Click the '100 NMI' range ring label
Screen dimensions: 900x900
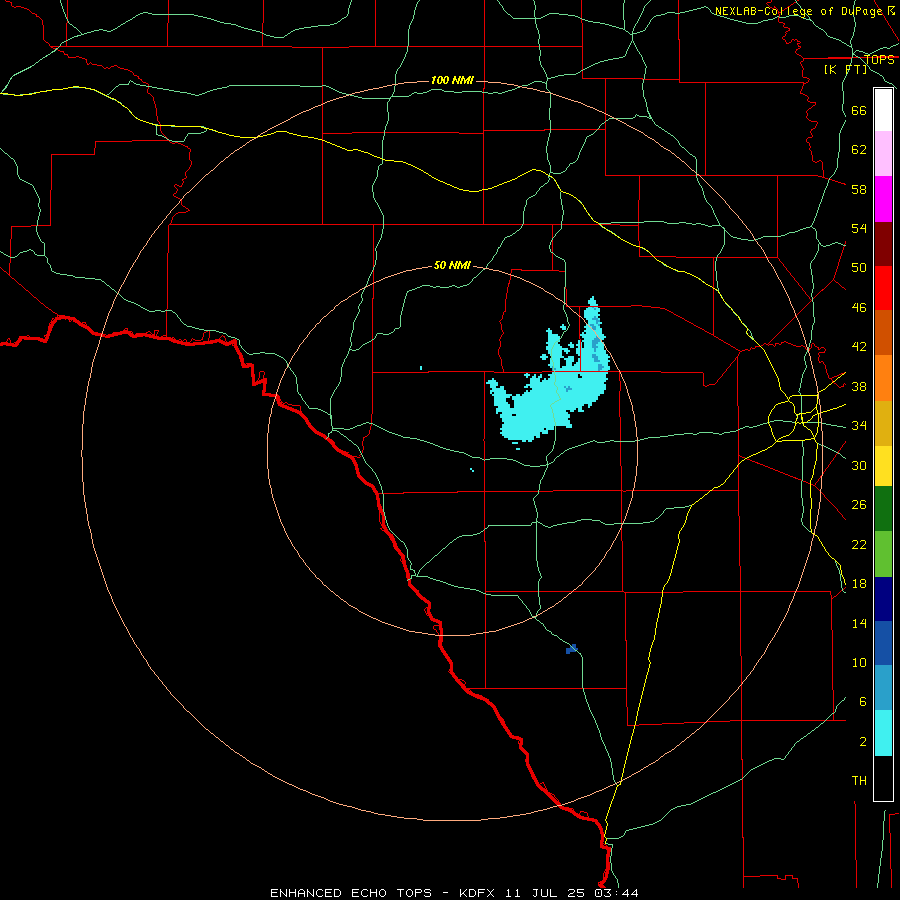pyautogui.click(x=452, y=80)
